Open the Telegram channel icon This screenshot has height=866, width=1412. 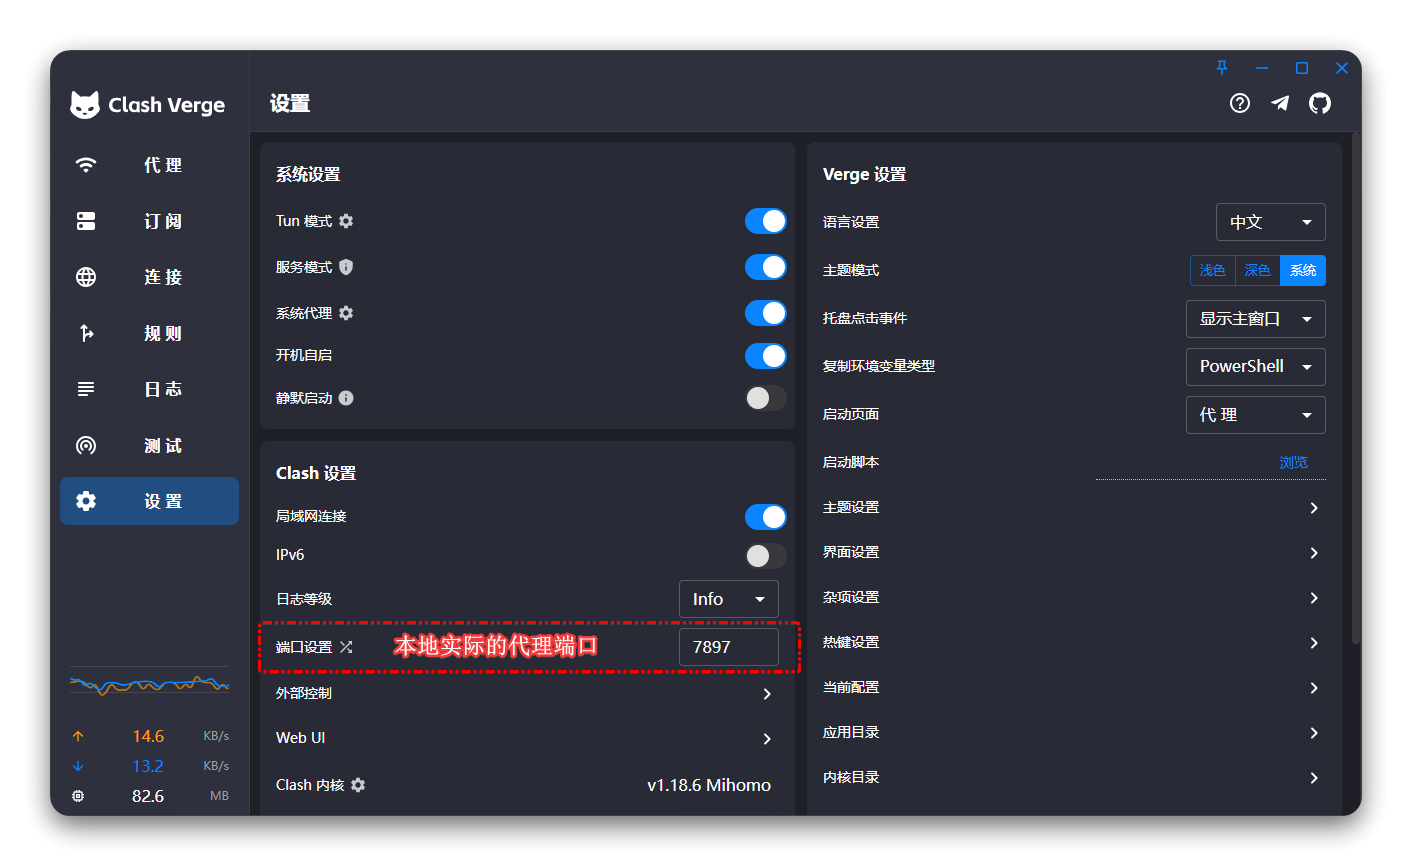(x=1280, y=103)
